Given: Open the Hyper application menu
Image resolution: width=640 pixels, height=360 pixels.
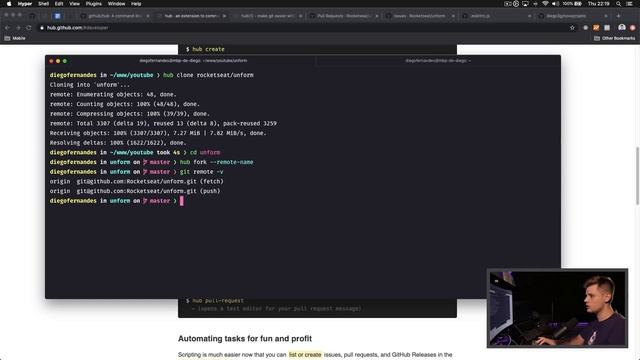Looking at the screenshot, I should click(x=25, y=4).
